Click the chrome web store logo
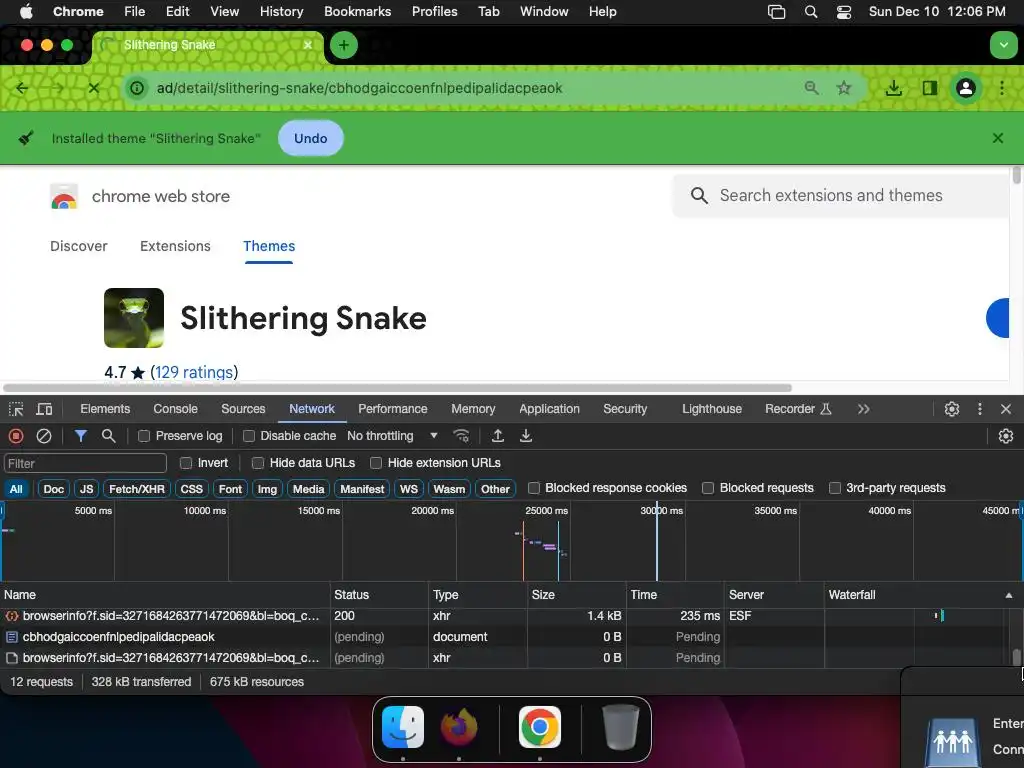The height and width of the screenshot is (768, 1024). pos(64,197)
